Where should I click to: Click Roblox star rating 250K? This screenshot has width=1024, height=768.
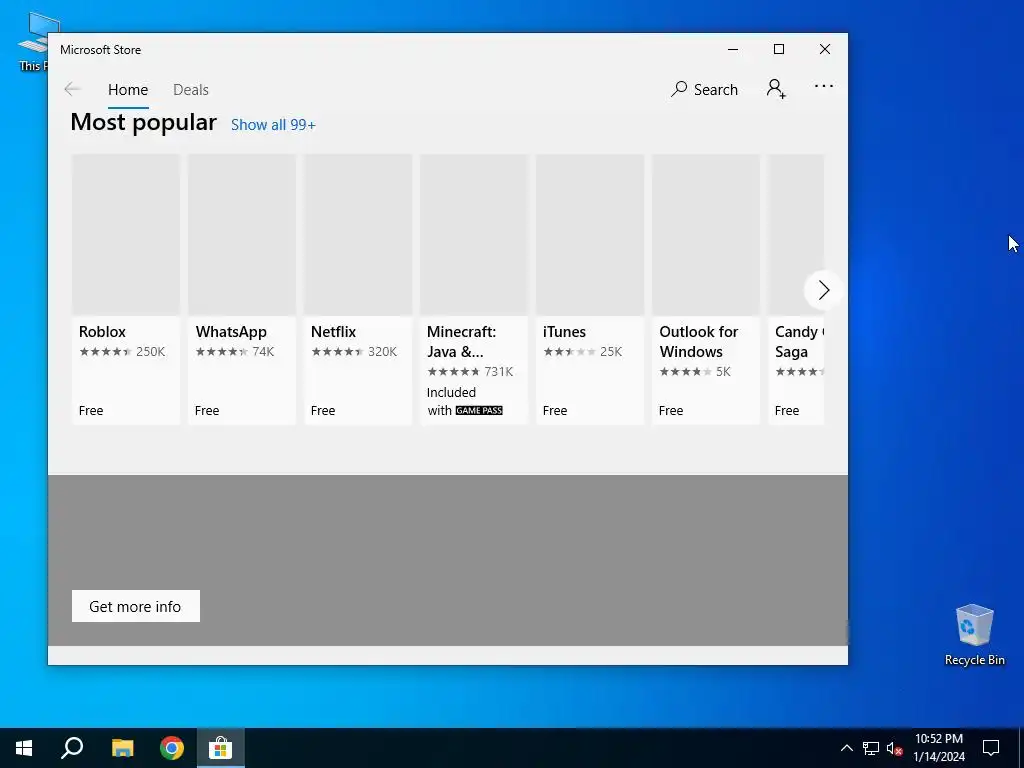tap(122, 352)
